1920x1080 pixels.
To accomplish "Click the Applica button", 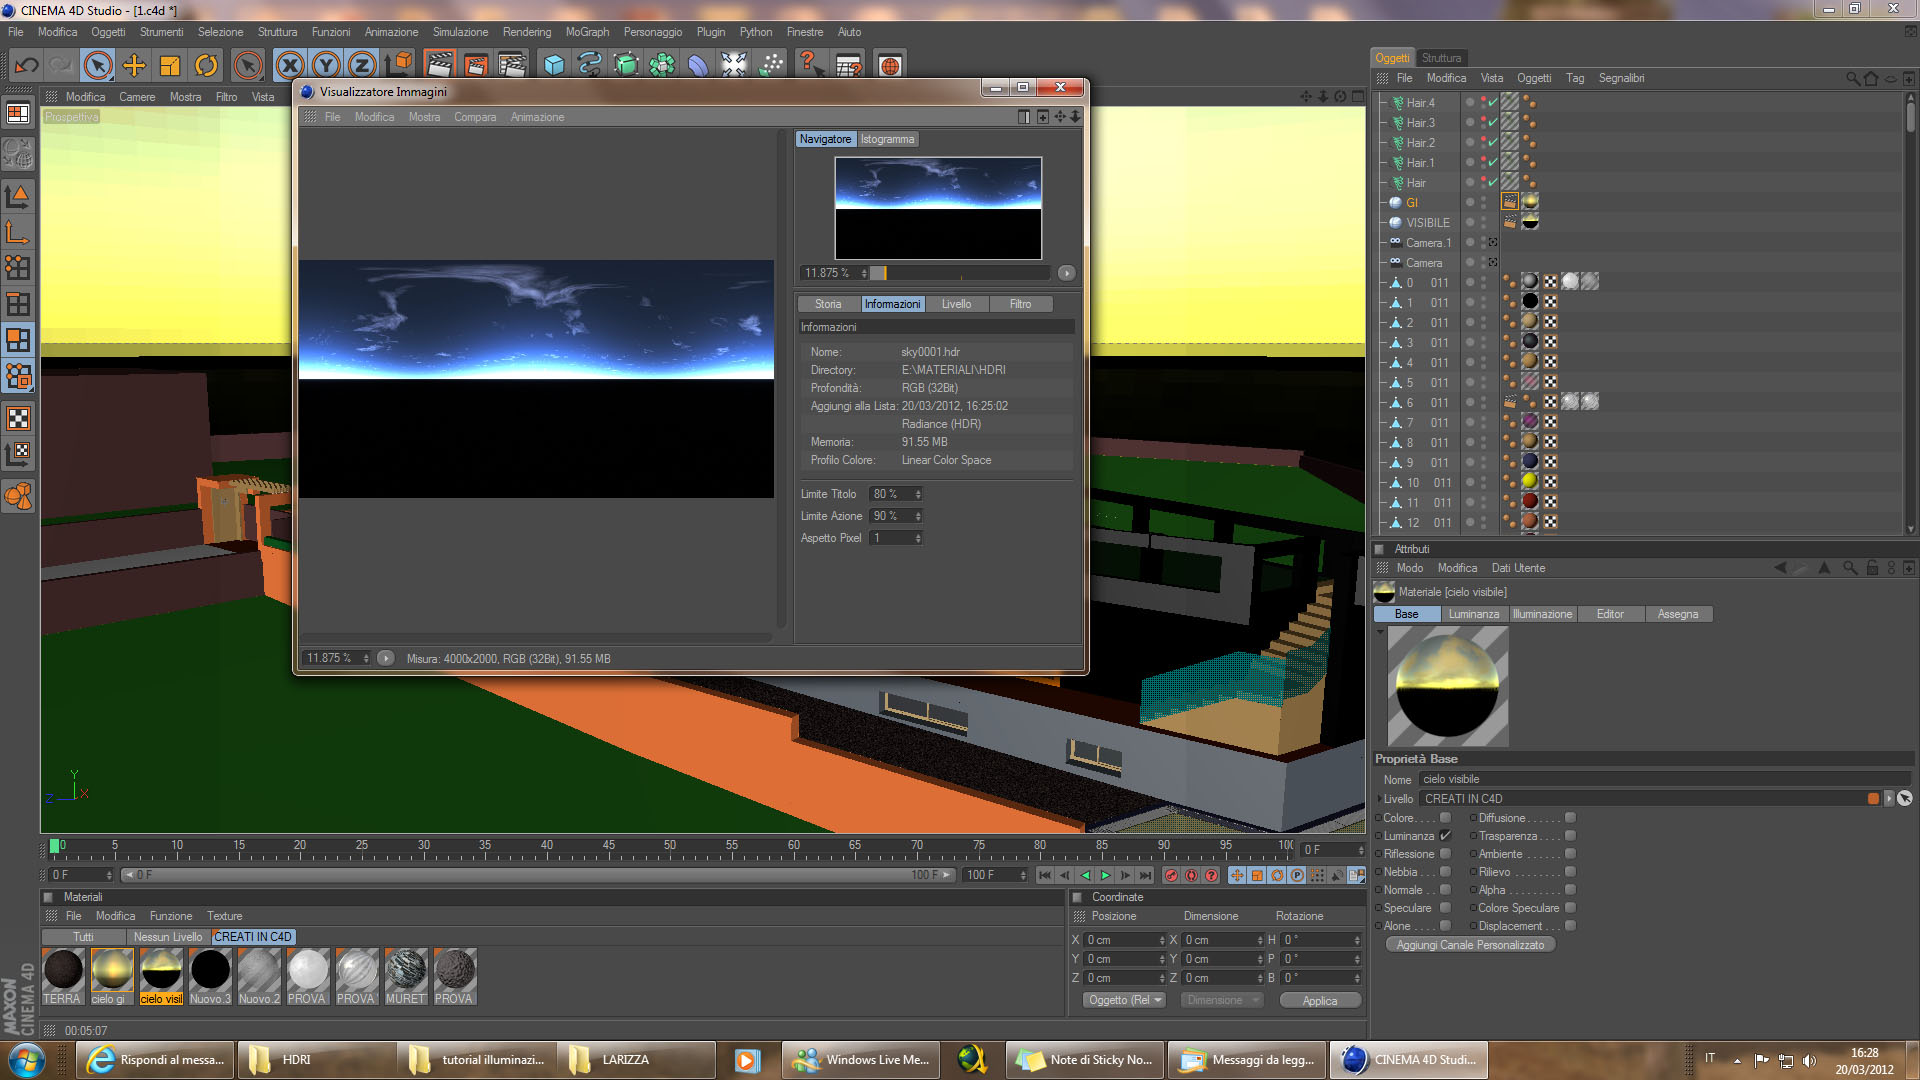I will click(x=1319, y=1000).
